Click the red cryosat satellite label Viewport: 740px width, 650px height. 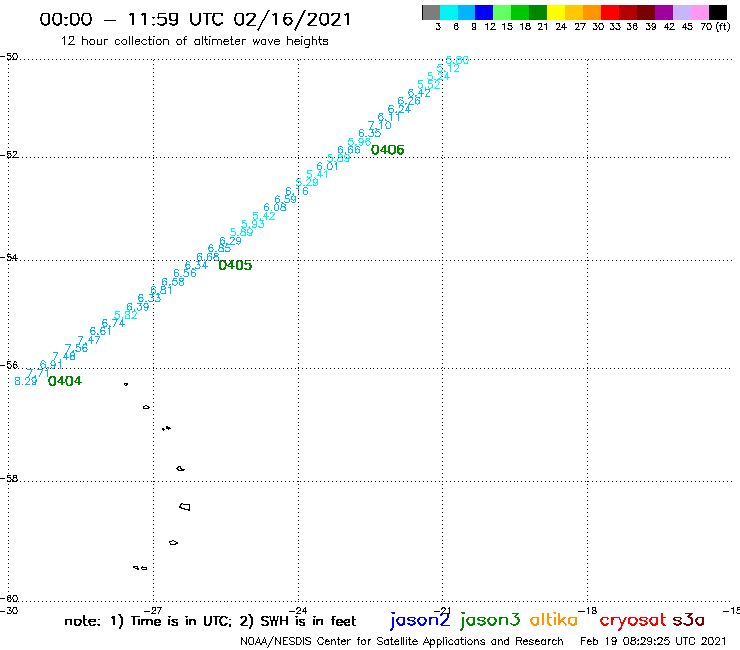[x=633, y=621]
